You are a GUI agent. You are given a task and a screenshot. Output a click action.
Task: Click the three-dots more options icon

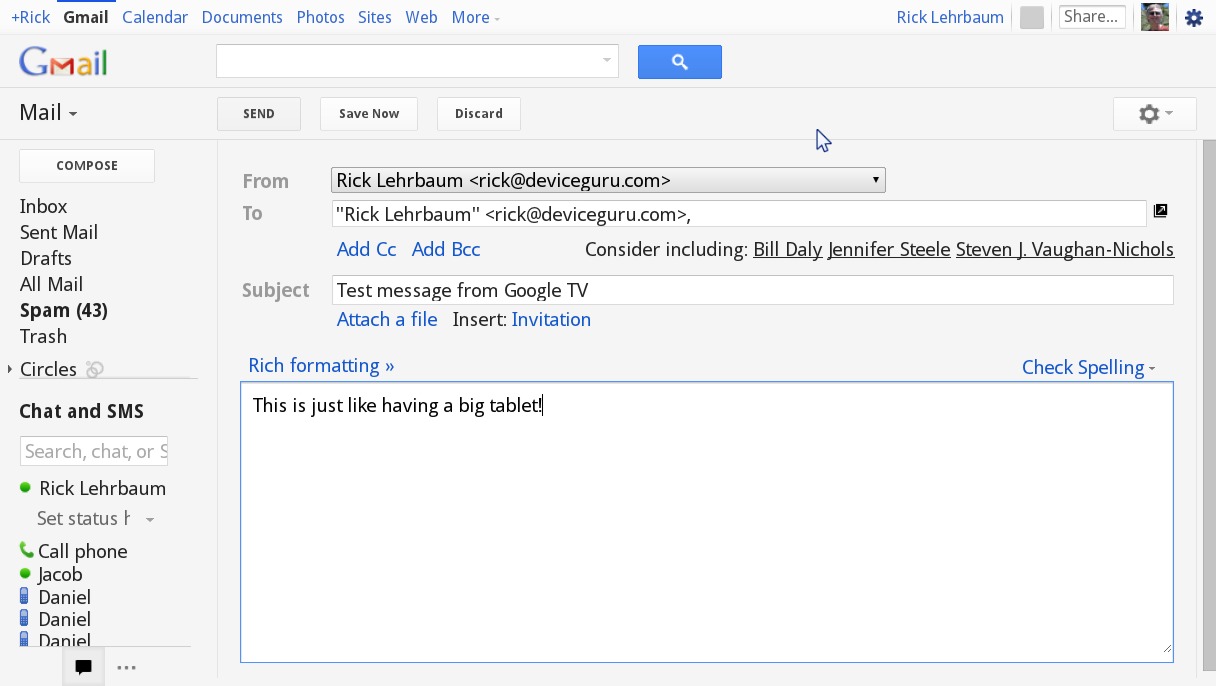point(126,668)
